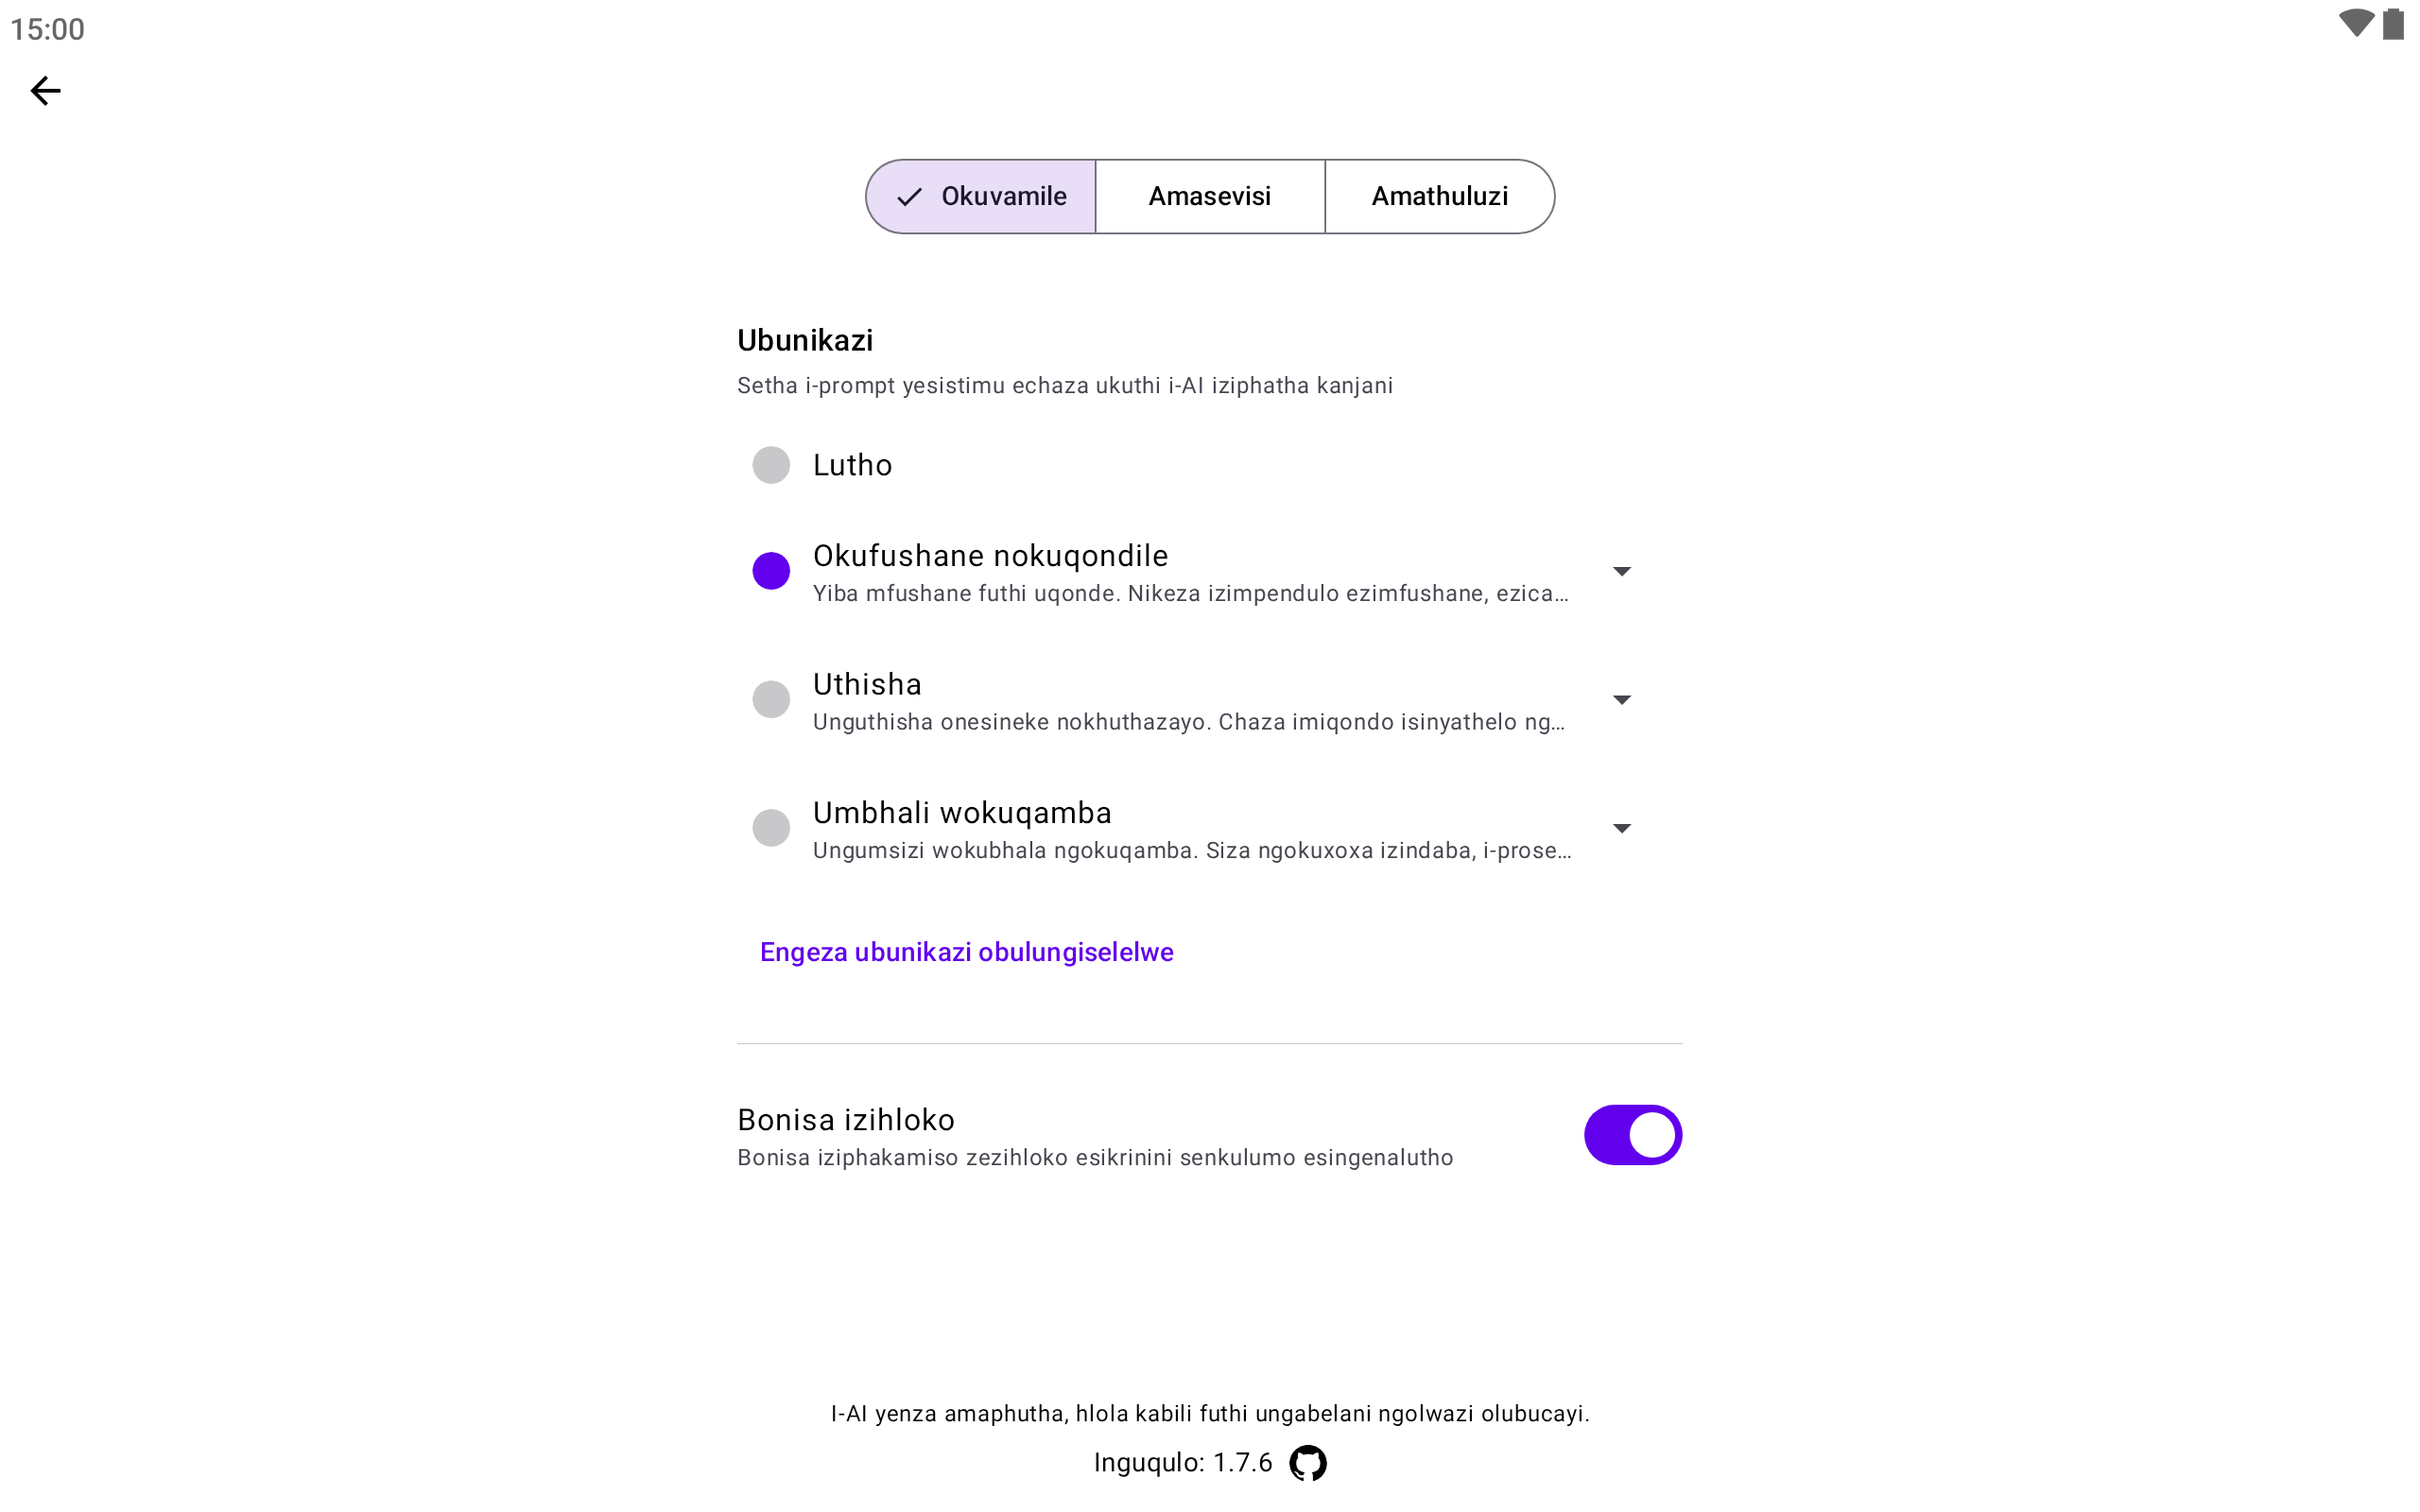This screenshot has height=1512, width=2420.
Task: Select the Okufushane nokuqondile radio option
Action: (771, 571)
